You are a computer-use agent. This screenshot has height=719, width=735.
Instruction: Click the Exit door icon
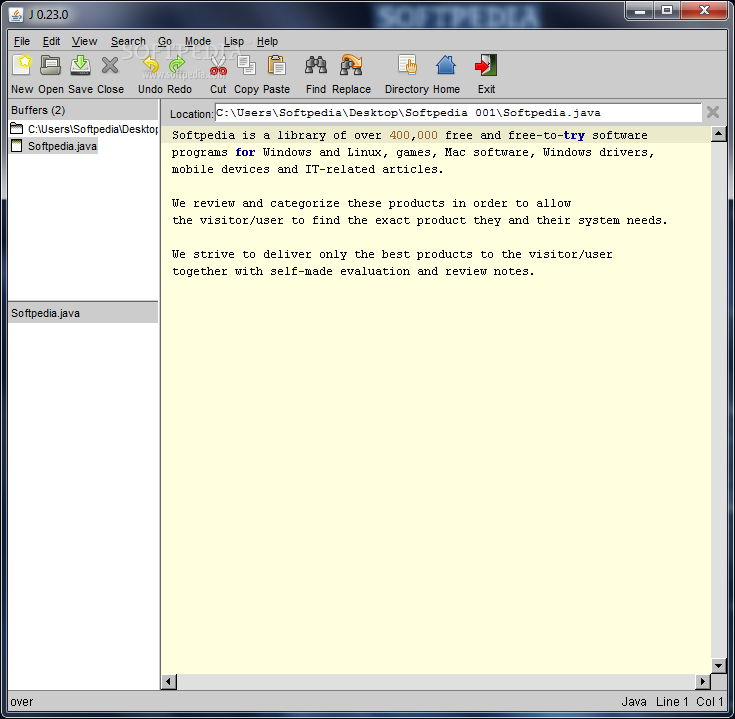pos(486,65)
